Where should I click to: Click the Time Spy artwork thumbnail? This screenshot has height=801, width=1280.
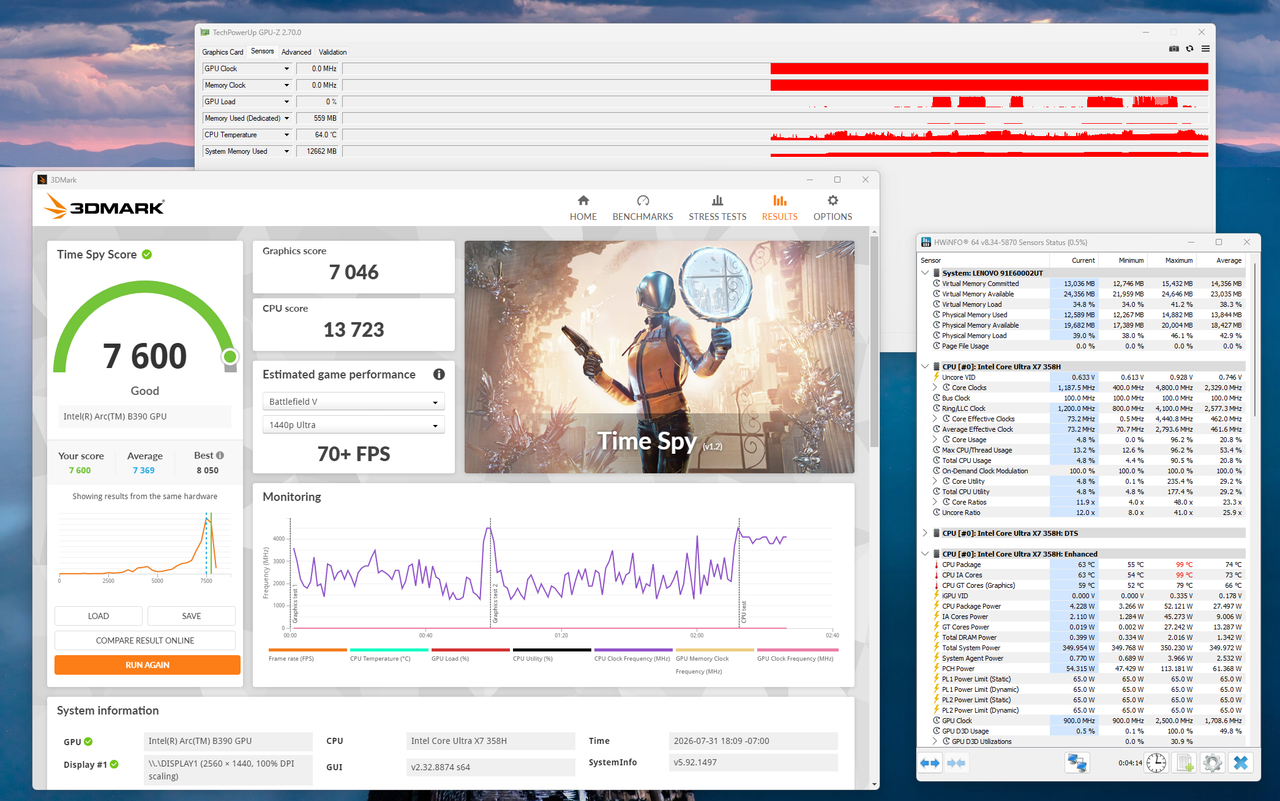tap(660, 357)
